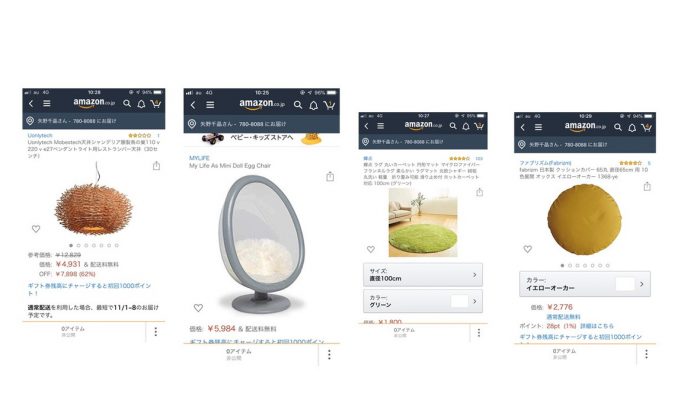Expand the サイズ 直径100cm selector

(423, 275)
